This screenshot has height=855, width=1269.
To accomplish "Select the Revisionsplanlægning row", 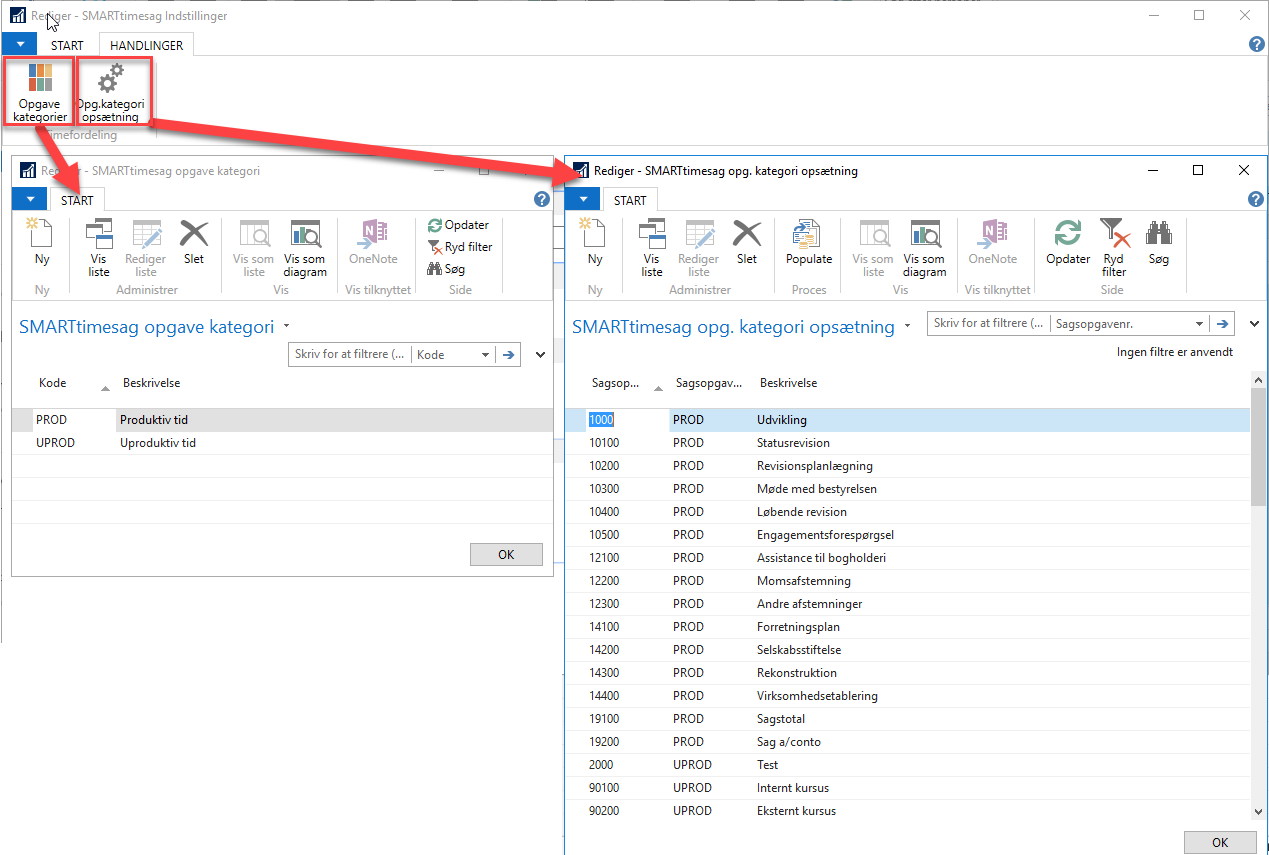I will pyautogui.click(x=908, y=466).
